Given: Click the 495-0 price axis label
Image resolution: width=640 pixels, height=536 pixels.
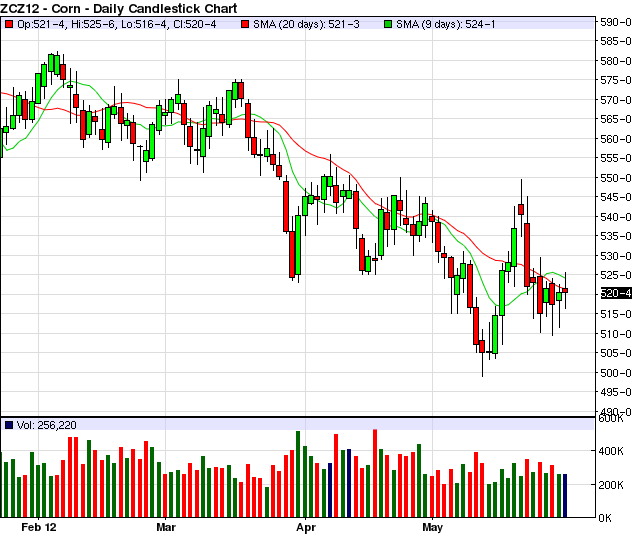Looking at the screenshot, I should 616,392.
